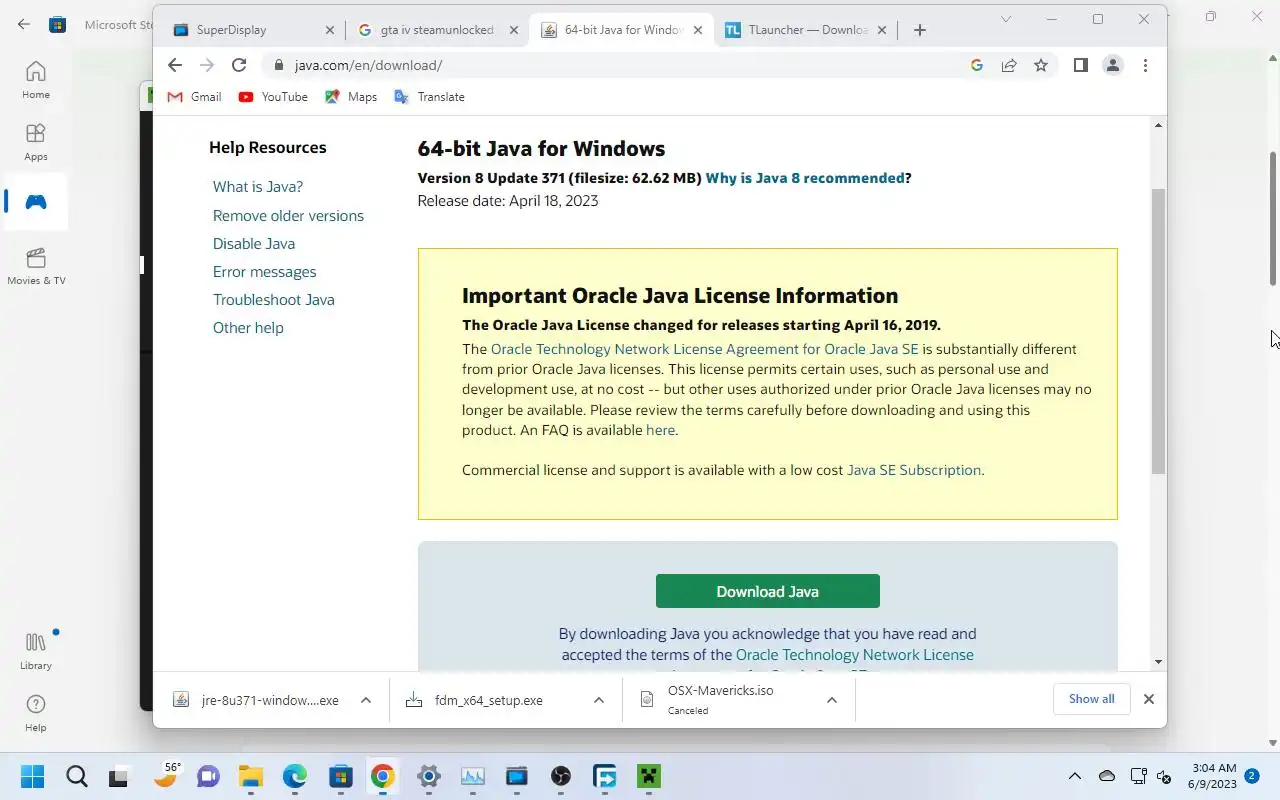
Task: Open Movies & TV in Microsoft Store
Action: pyautogui.click(x=36, y=266)
